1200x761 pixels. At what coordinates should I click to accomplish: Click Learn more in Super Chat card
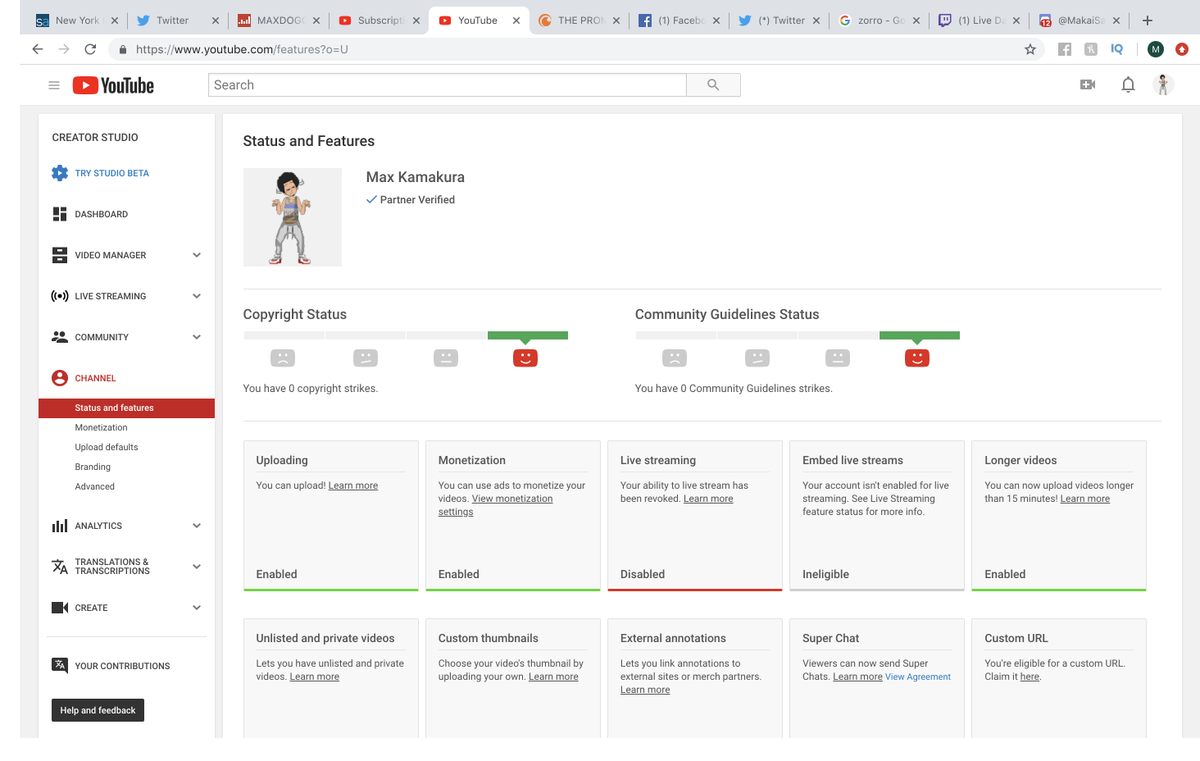coord(857,677)
